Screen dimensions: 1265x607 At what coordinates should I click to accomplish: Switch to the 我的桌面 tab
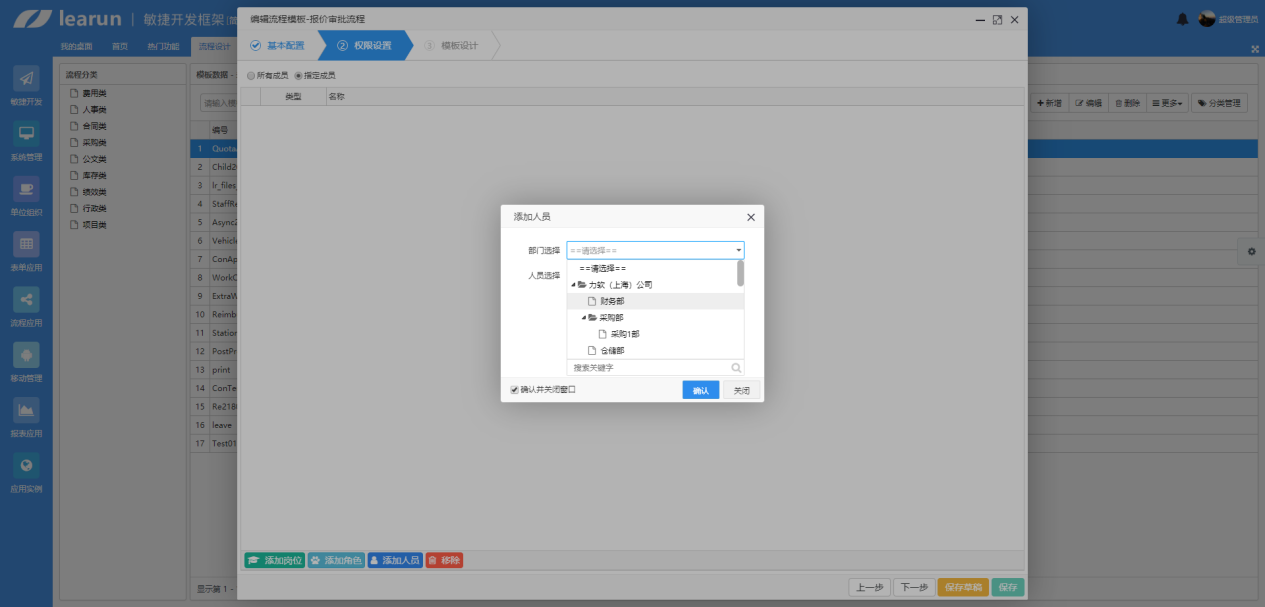76,47
